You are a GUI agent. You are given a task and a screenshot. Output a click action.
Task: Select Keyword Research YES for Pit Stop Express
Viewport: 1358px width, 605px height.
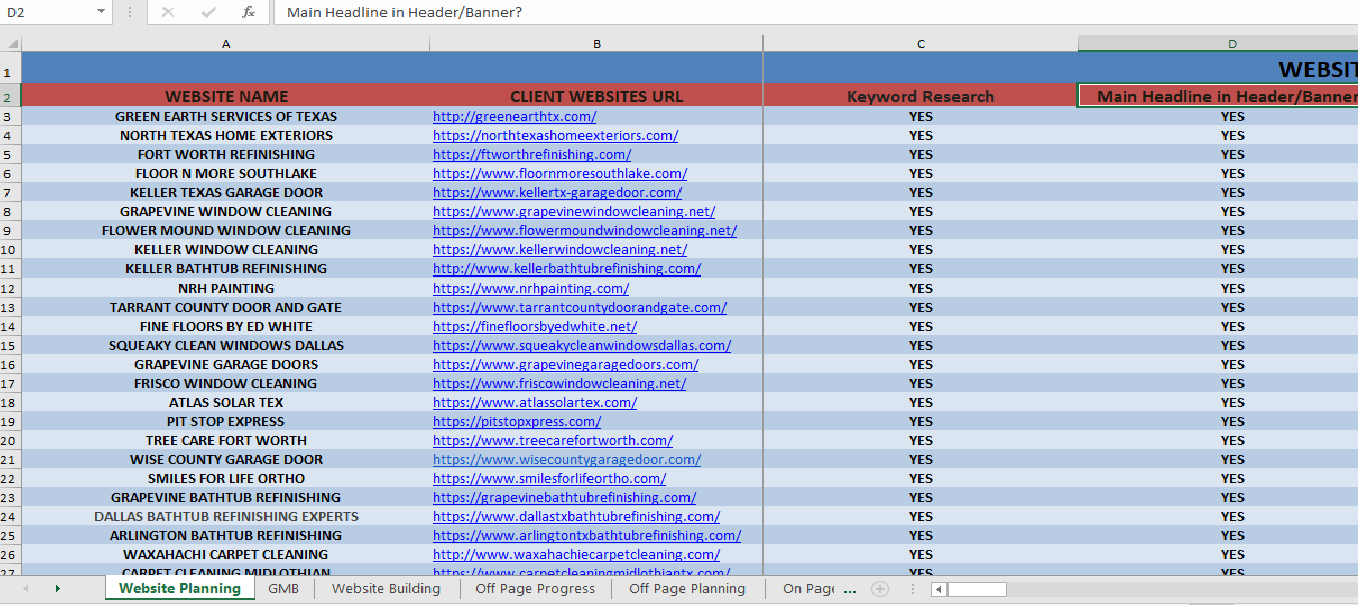pyautogui.click(x=921, y=421)
